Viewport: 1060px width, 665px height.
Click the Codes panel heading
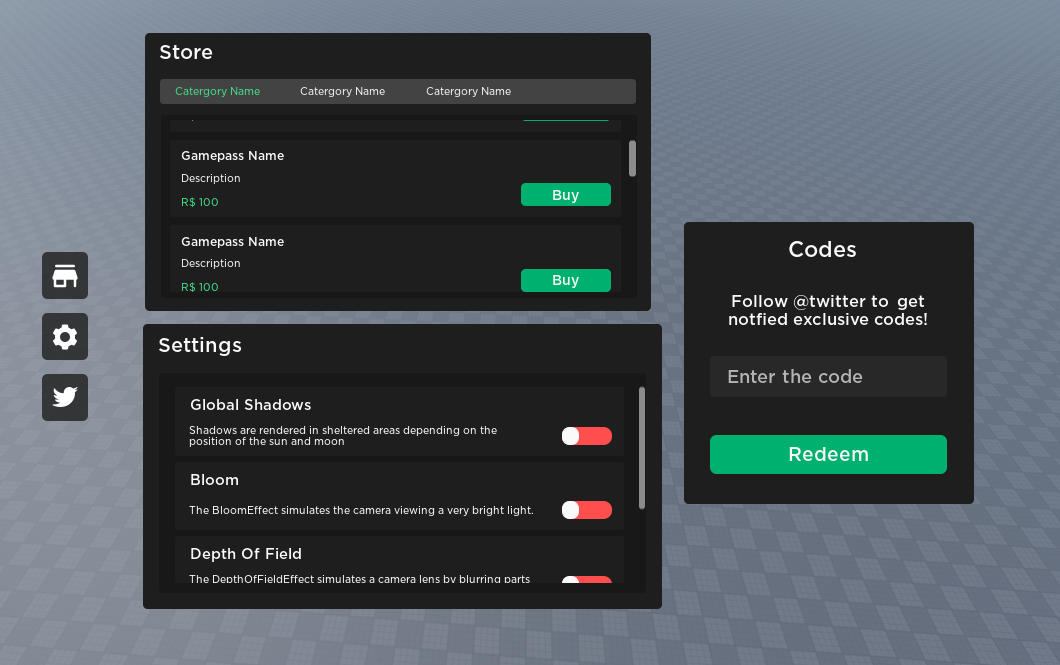[822, 249]
